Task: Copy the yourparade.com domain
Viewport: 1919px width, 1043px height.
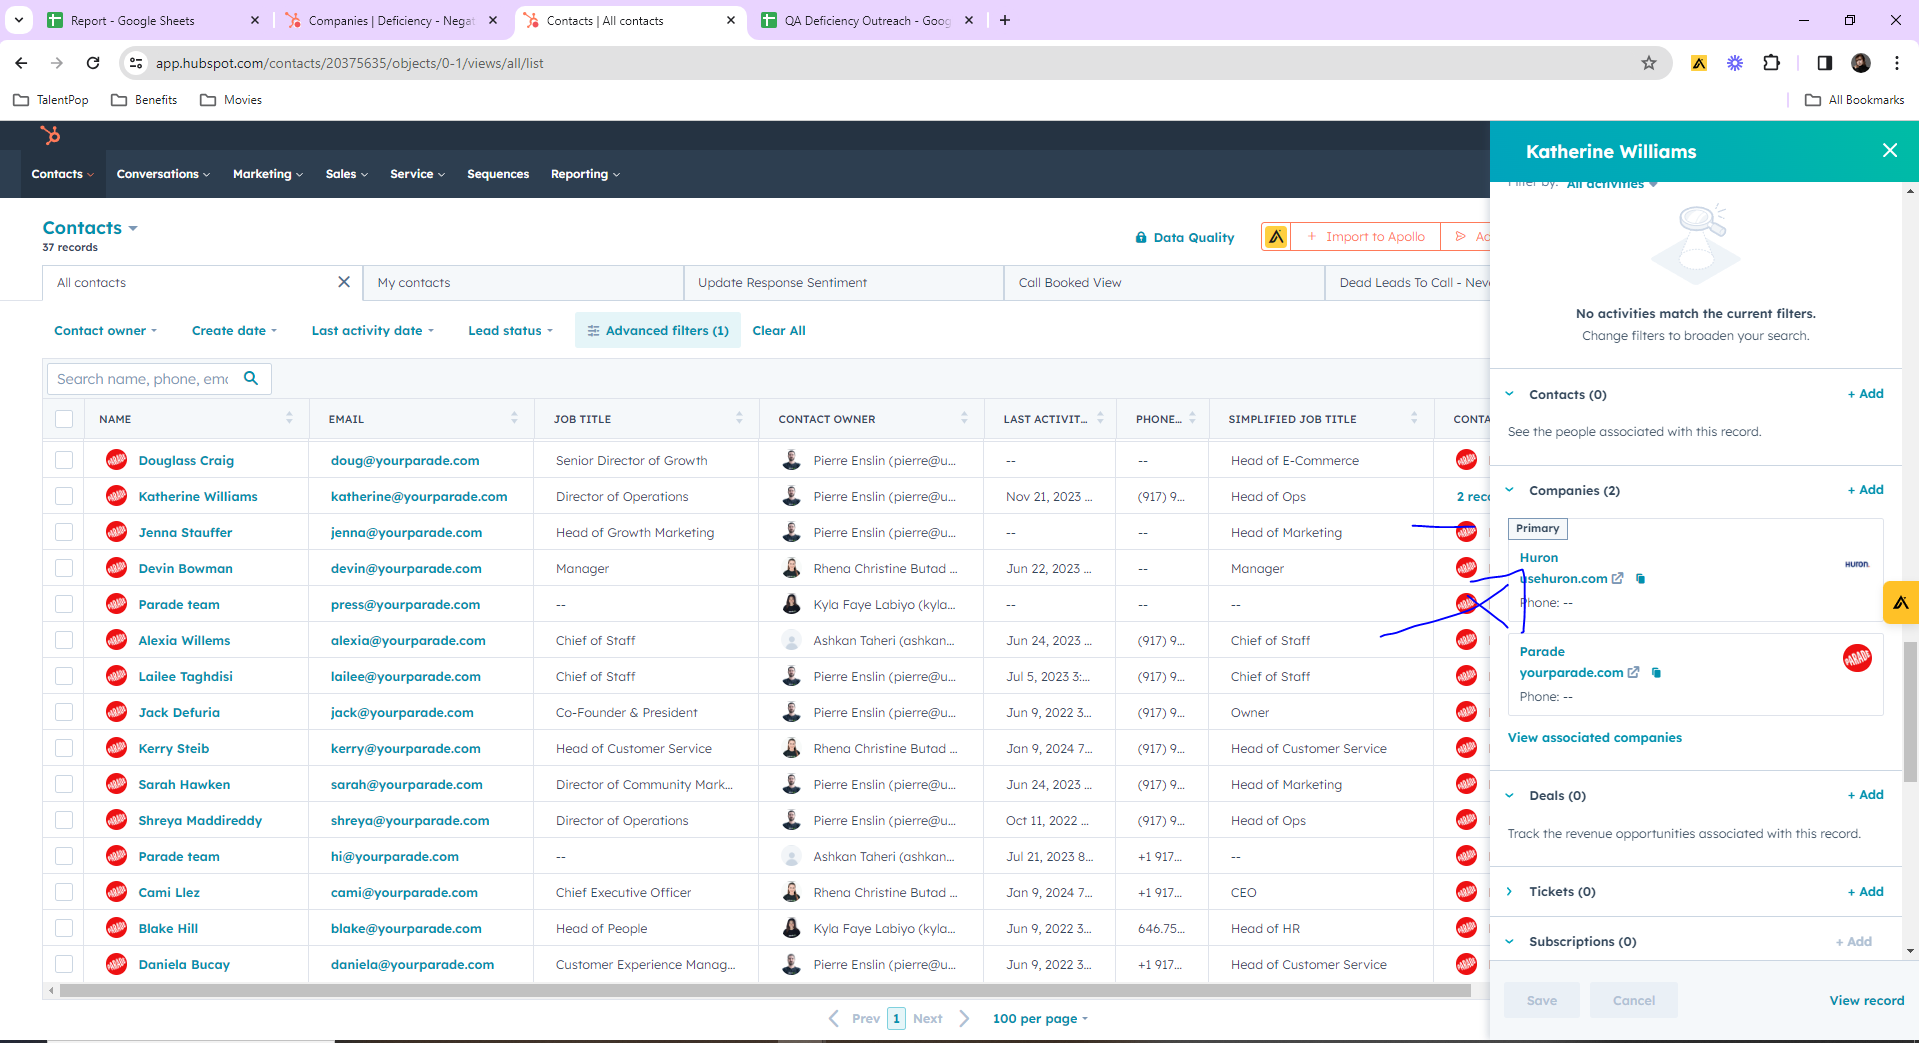Action: [1656, 672]
